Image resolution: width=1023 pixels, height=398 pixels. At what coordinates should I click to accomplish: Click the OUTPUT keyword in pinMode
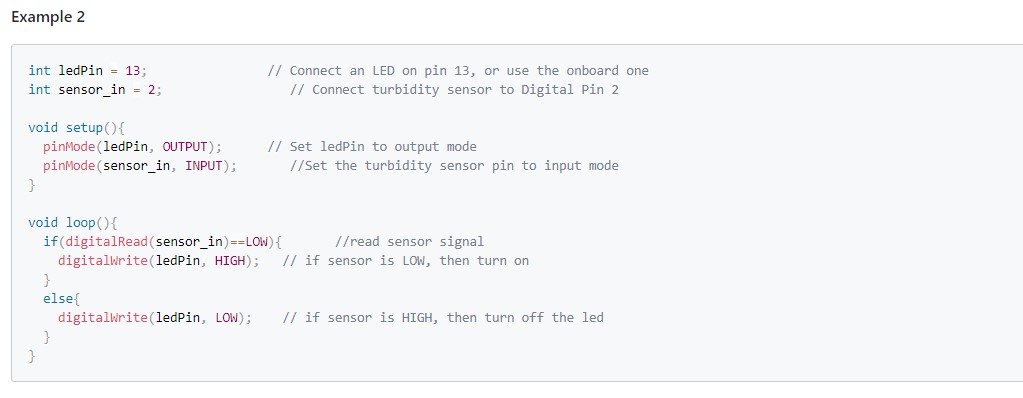[185, 146]
